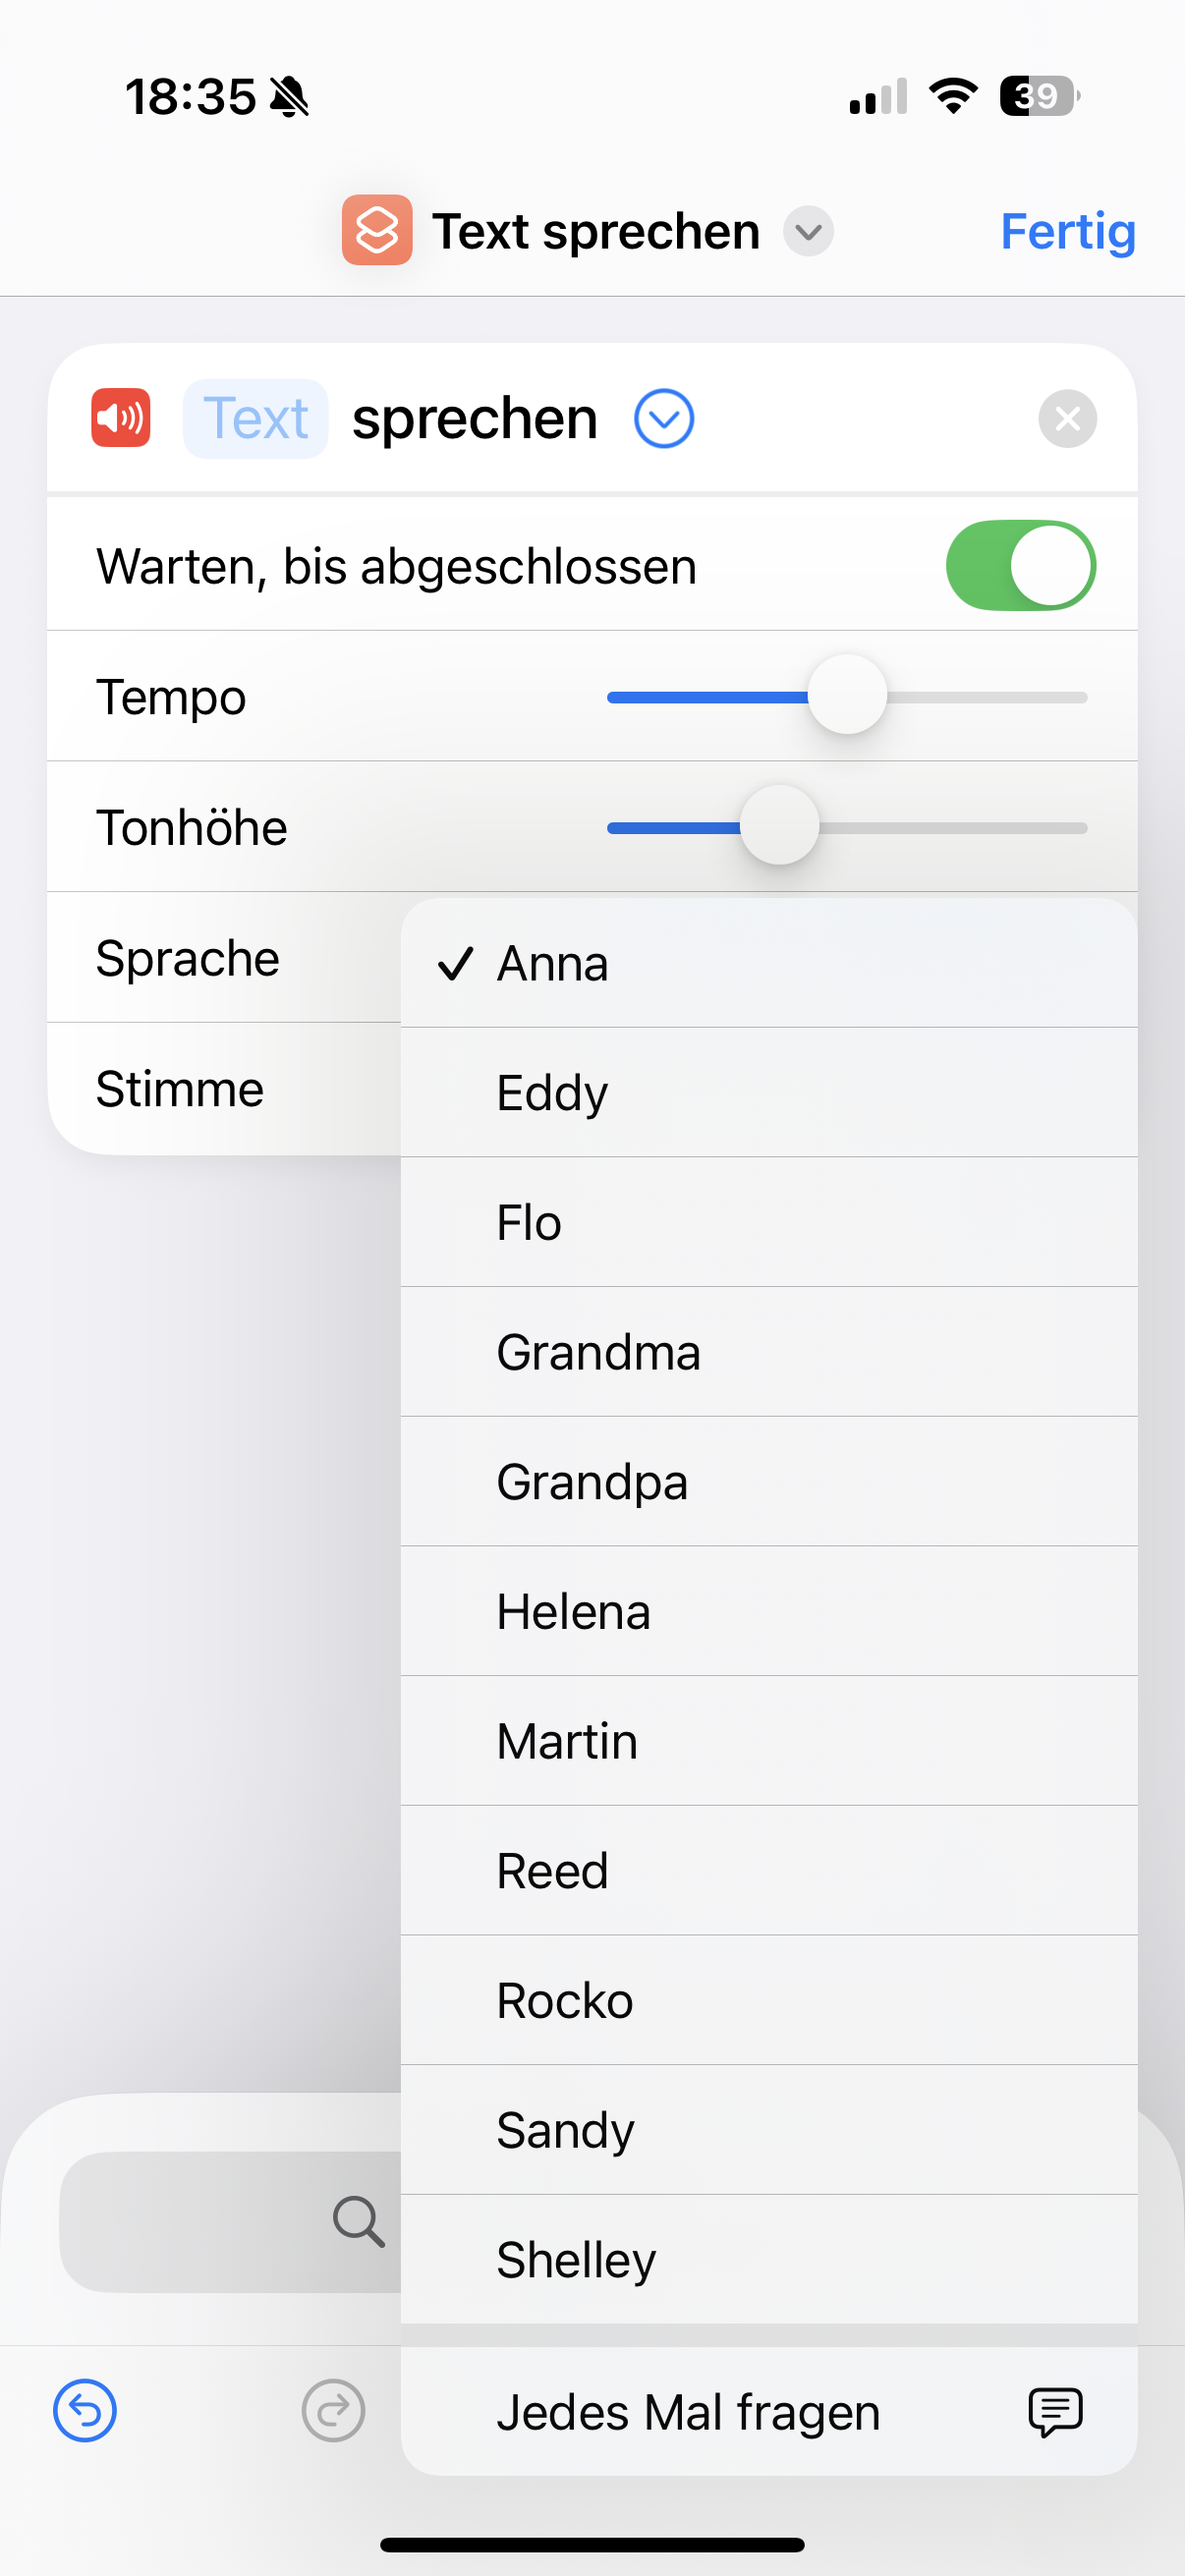The image size is (1185, 2576).
Task: Tap Fertig to finish editing
Action: click(1067, 231)
